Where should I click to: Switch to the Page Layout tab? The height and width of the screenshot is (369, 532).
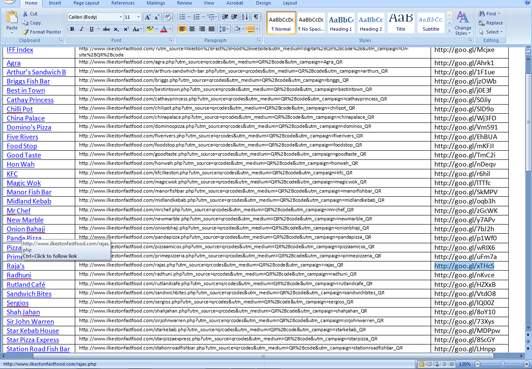[86, 3]
